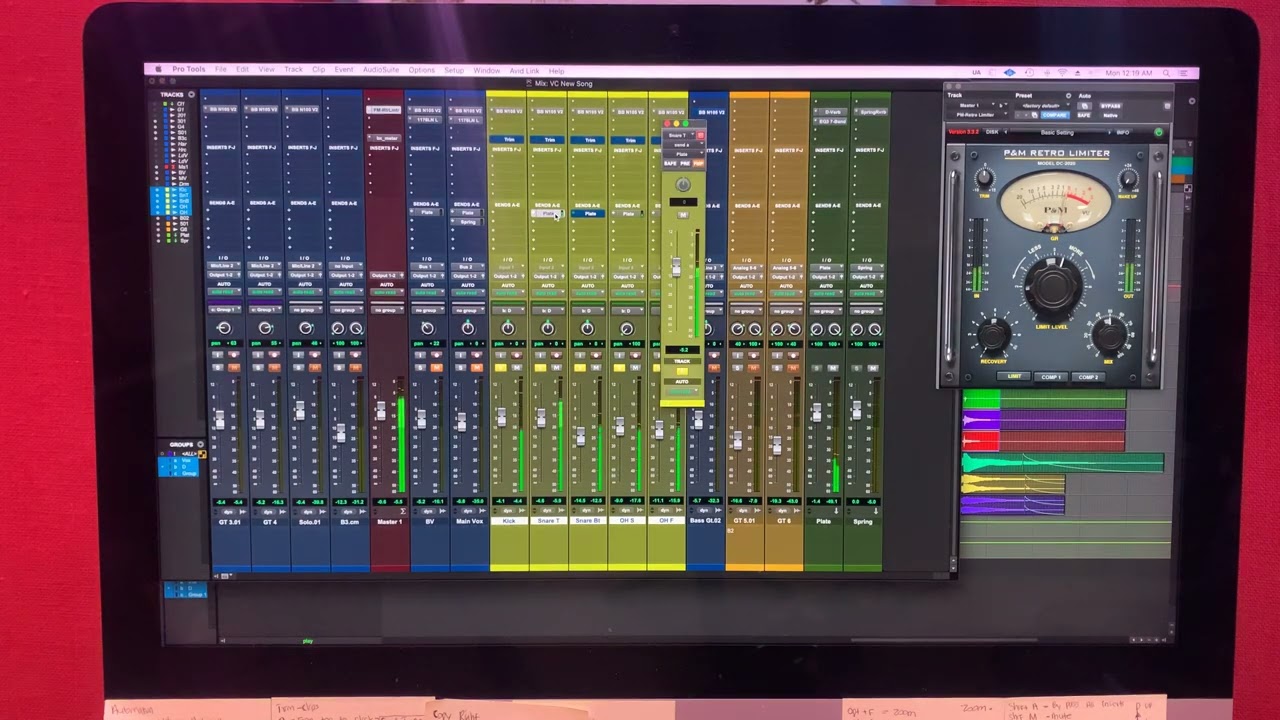Adjust the BV track pan knob
This screenshot has width=1280, height=720.
click(x=428, y=328)
